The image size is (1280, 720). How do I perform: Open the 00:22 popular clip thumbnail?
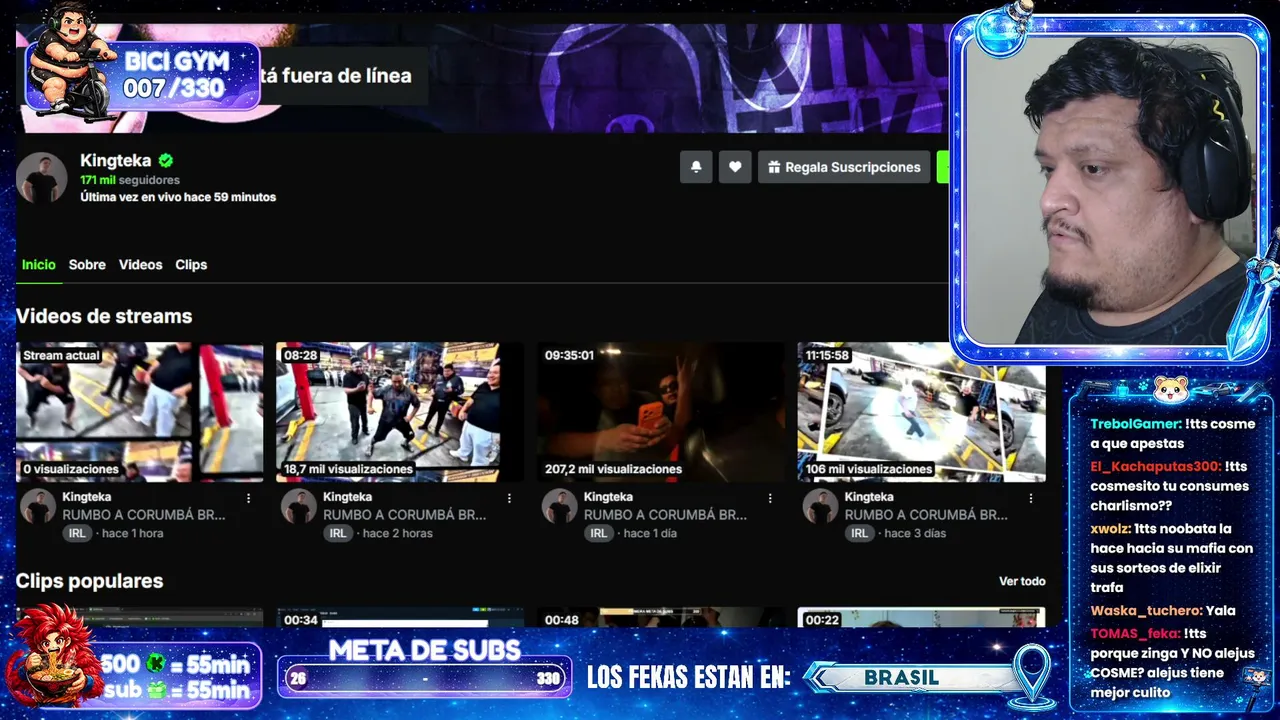pos(921,618)
